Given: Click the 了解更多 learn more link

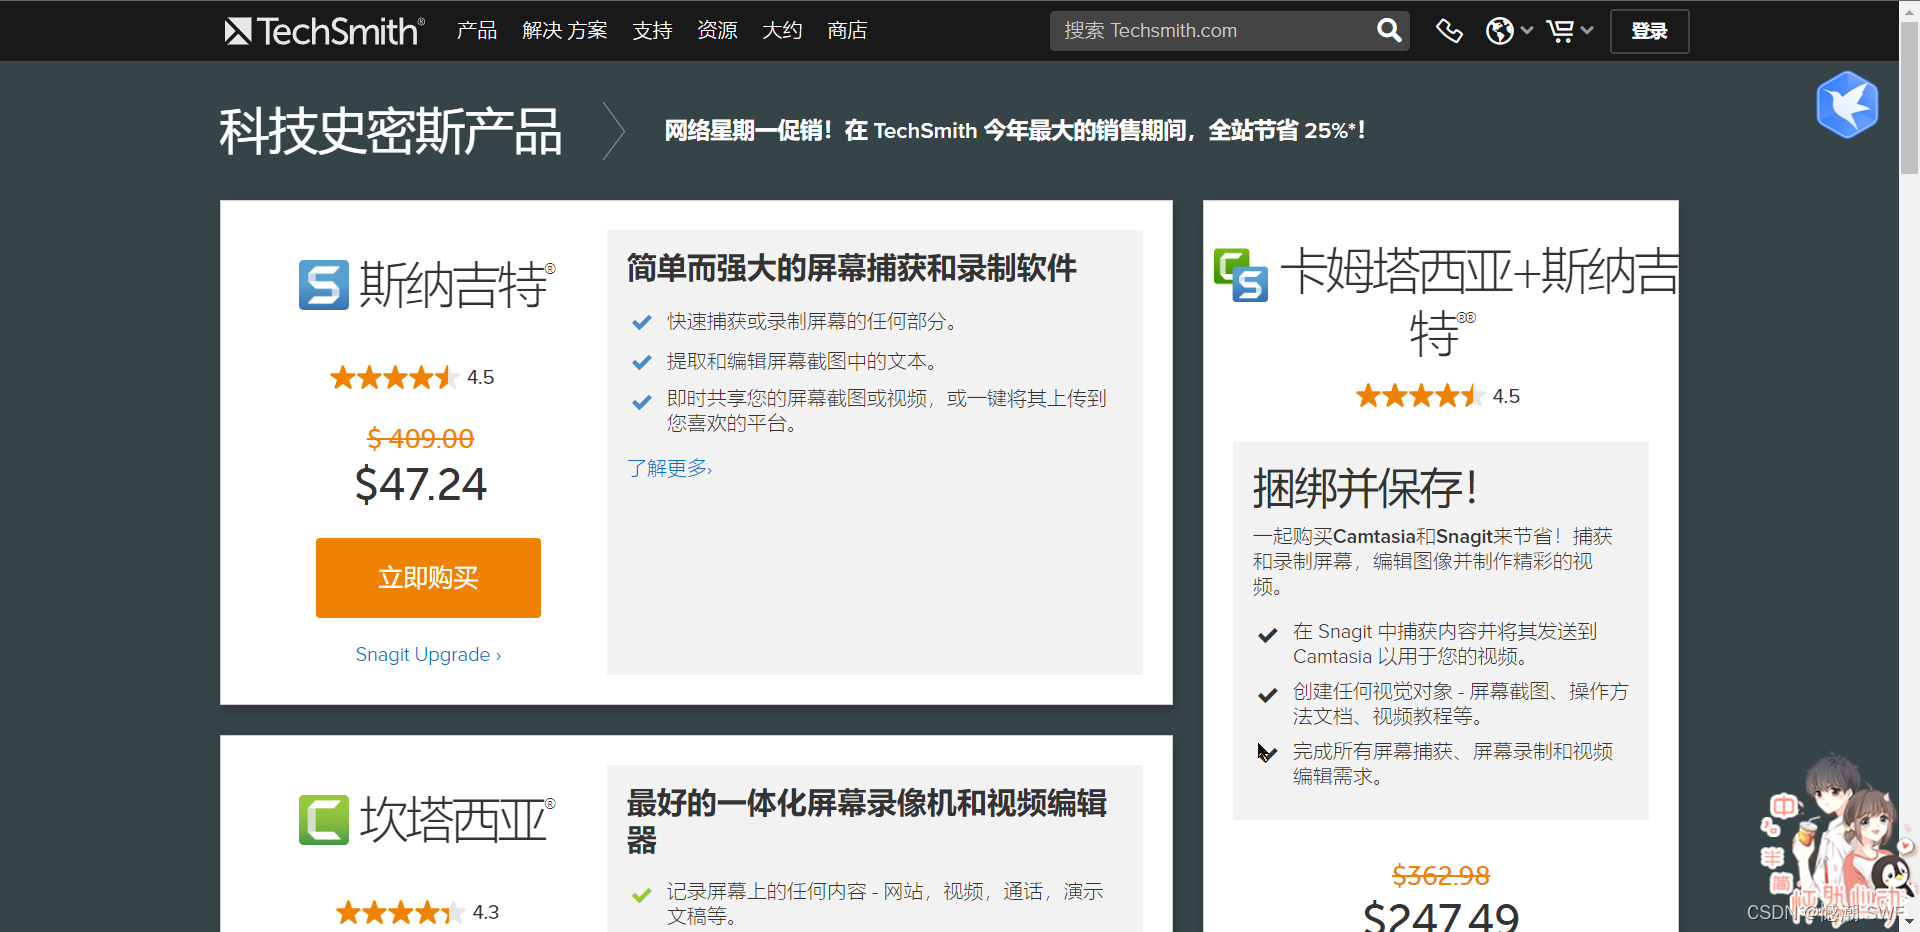Looking at the screenshot, I should point(669,468).
